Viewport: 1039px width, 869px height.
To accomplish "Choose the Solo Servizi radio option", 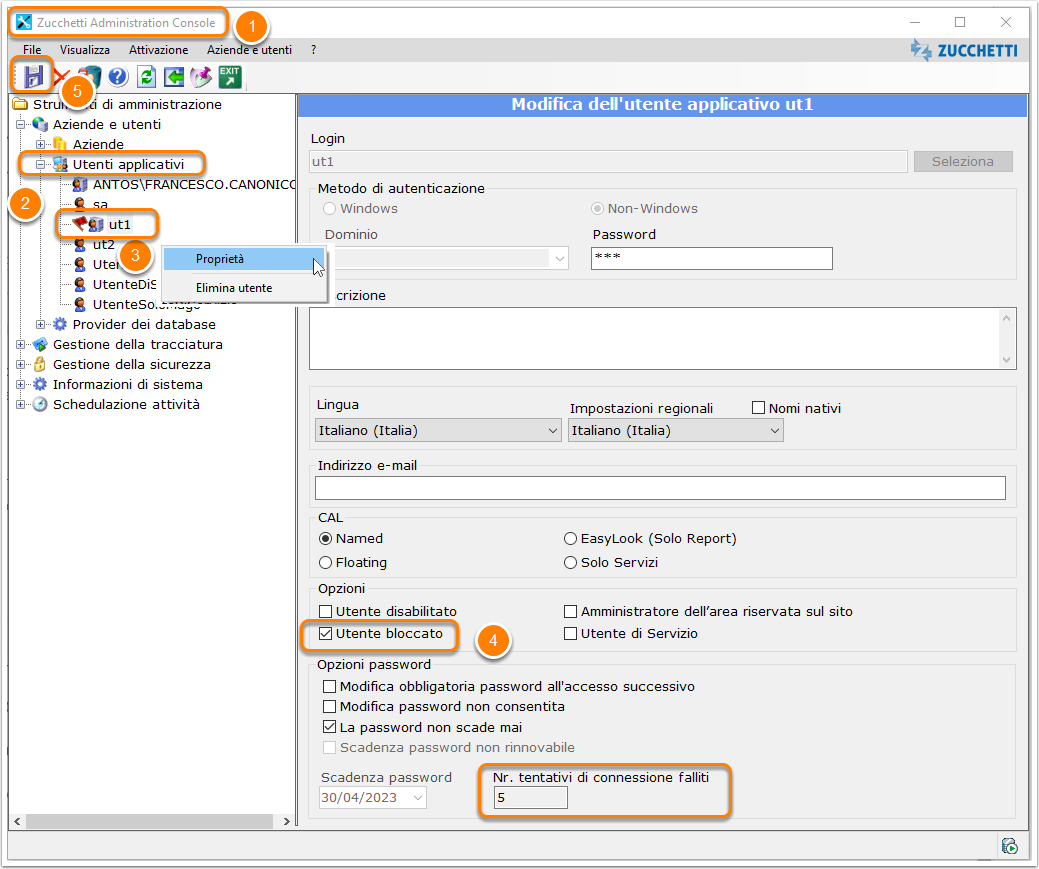I will coord(571,563).
